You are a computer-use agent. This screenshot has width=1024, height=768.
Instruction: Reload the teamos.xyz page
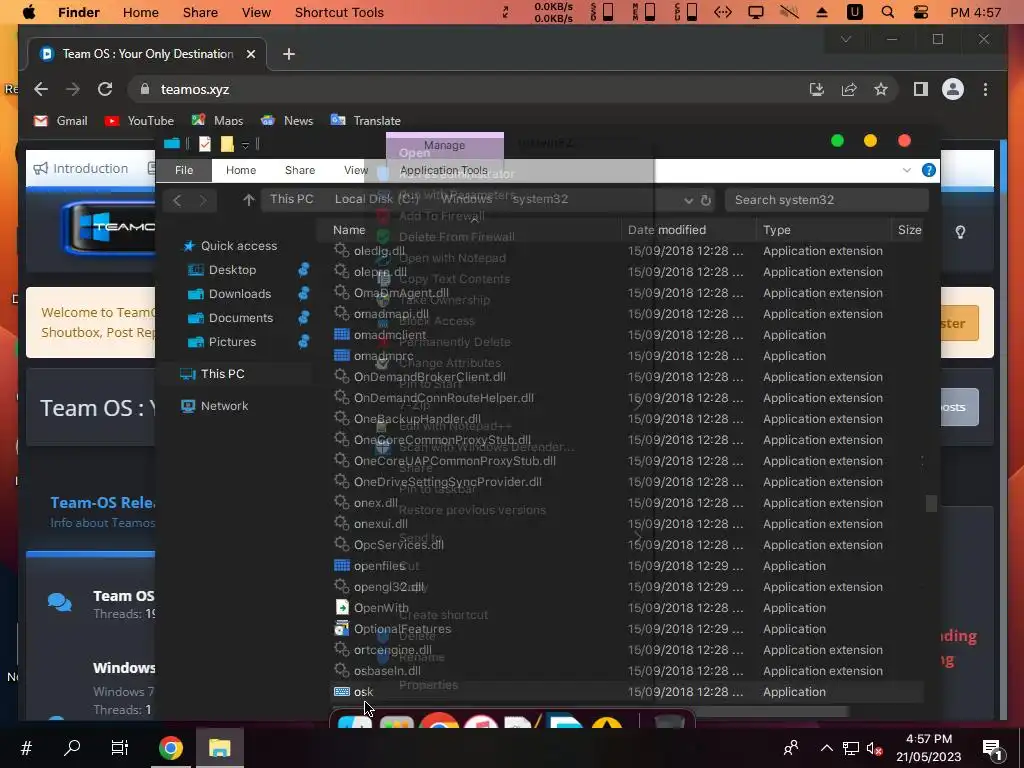point(105,89)
